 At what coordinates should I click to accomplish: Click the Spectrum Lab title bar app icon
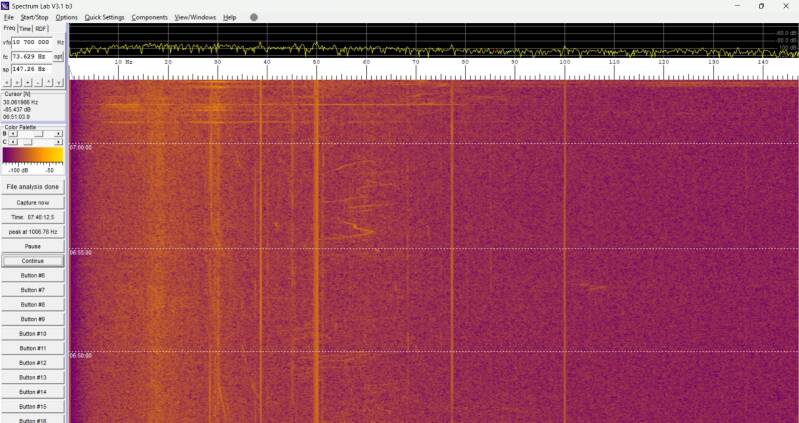click(5, 6)
